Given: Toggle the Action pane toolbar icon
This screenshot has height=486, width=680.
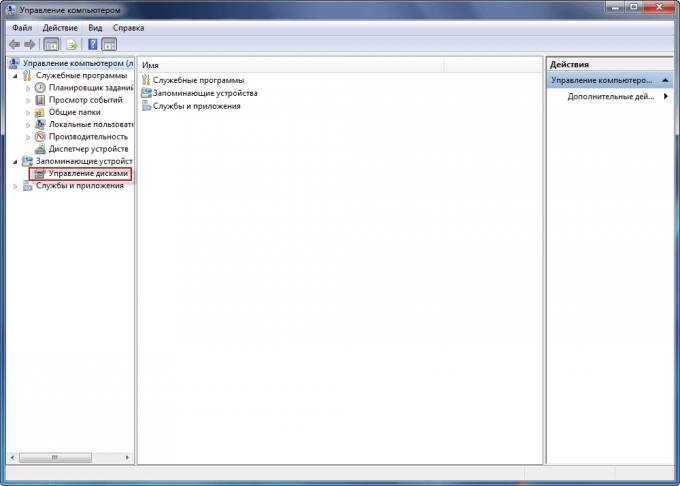Looking at the screenshot, I should click(x=109, y=45).
